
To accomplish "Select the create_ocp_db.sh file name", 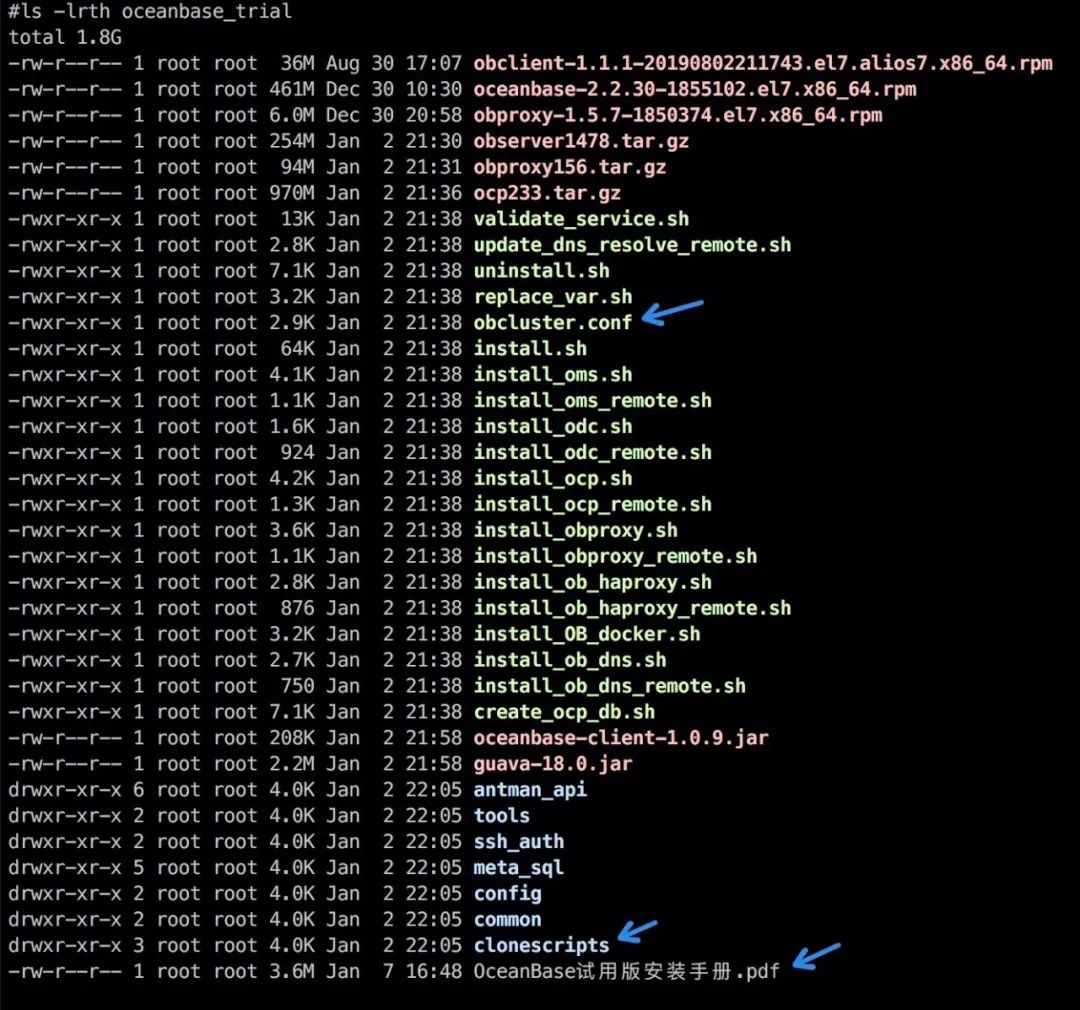I will point(564,712).
